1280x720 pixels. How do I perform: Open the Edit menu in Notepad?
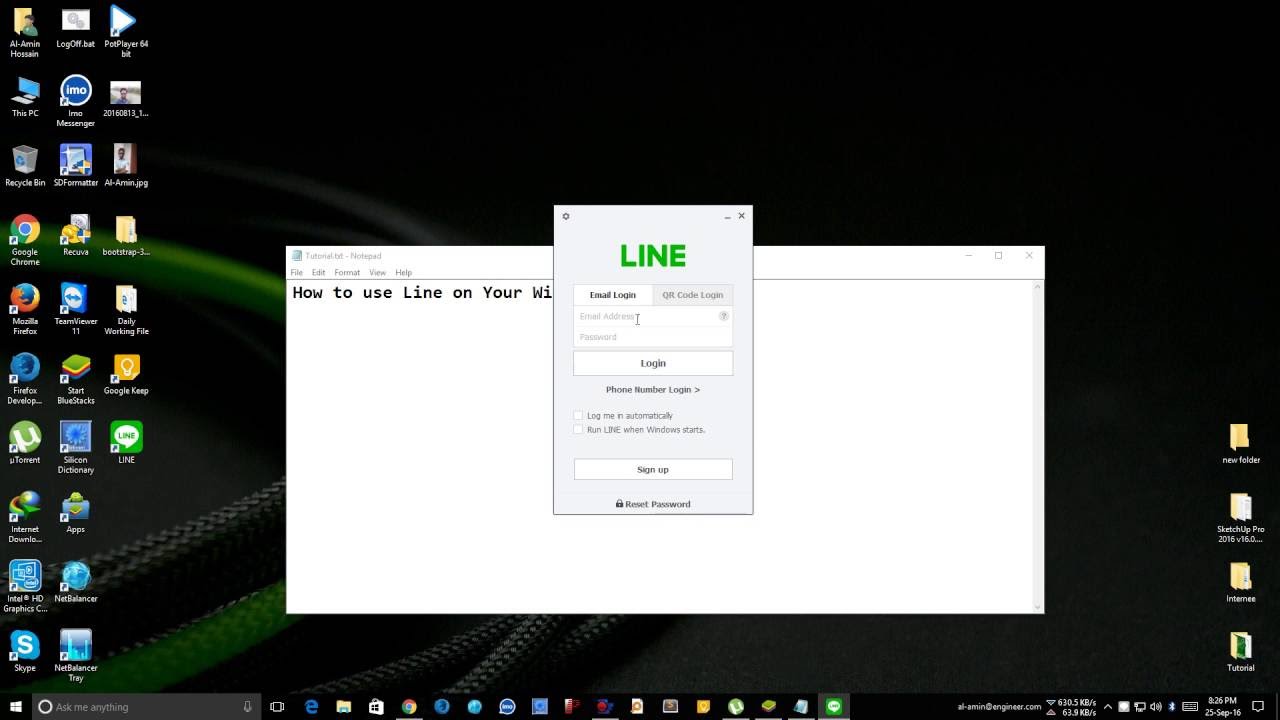tap(318, 272)
